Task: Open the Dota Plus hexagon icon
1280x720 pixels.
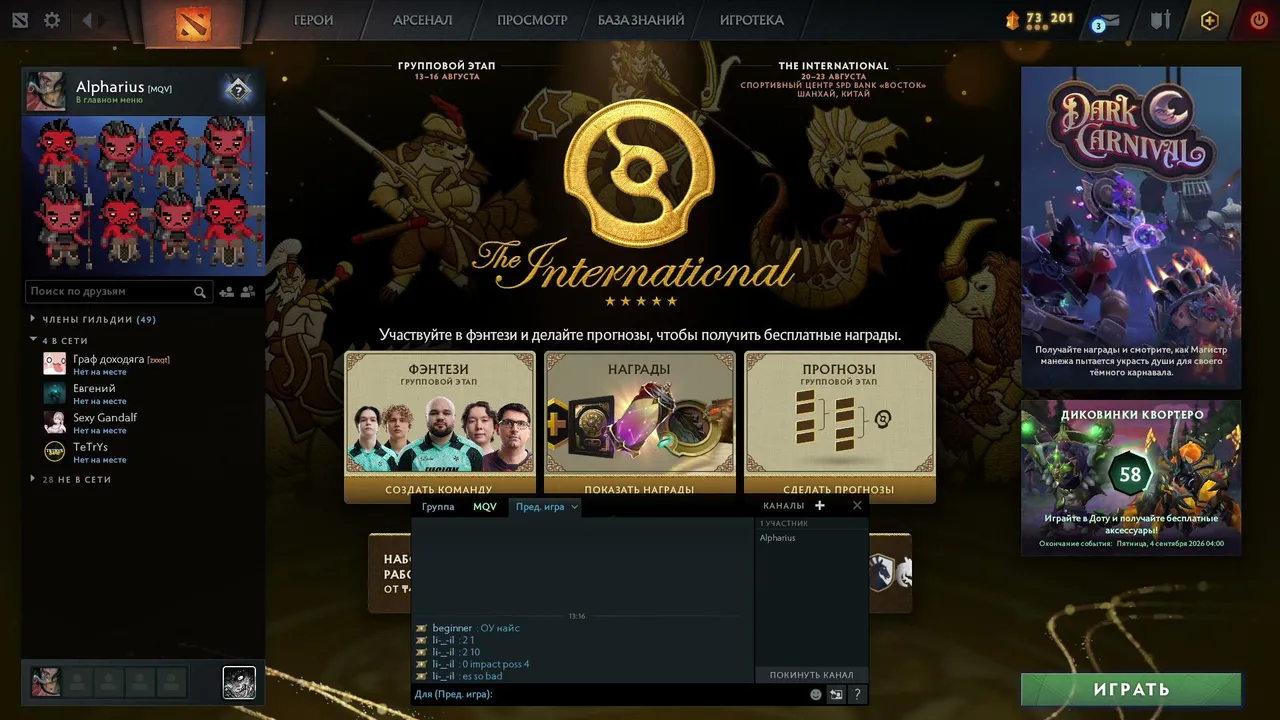Action: pyautogui.click(x=1210, y=20)
